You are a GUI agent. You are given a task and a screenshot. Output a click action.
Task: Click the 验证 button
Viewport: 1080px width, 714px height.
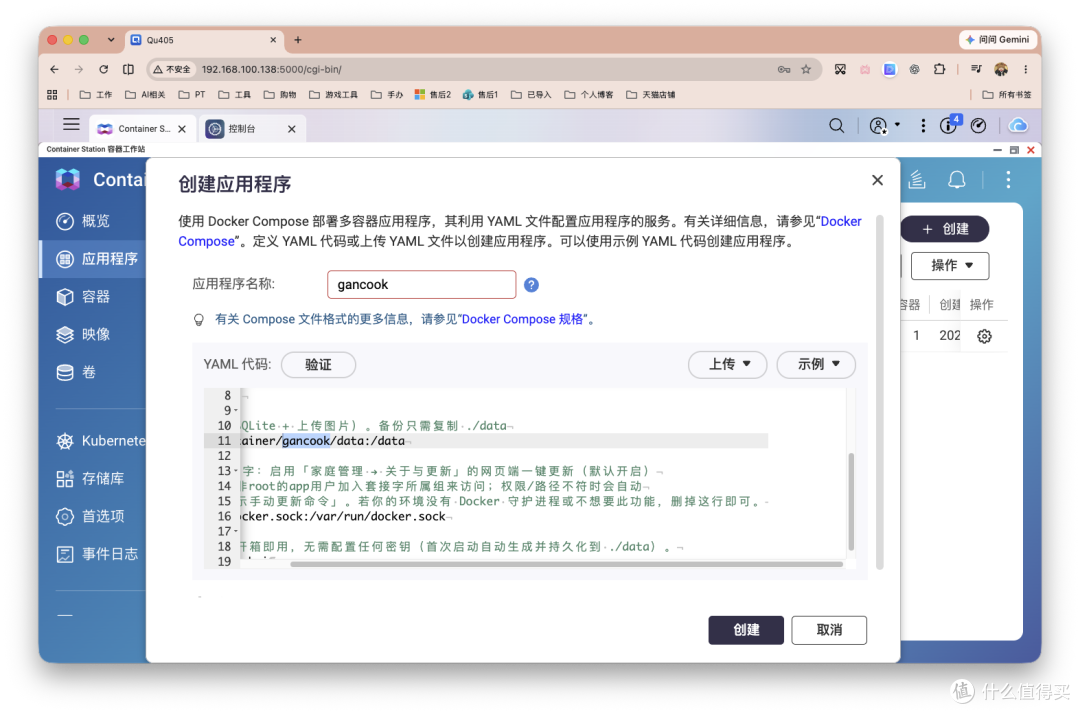pos(318,365)
